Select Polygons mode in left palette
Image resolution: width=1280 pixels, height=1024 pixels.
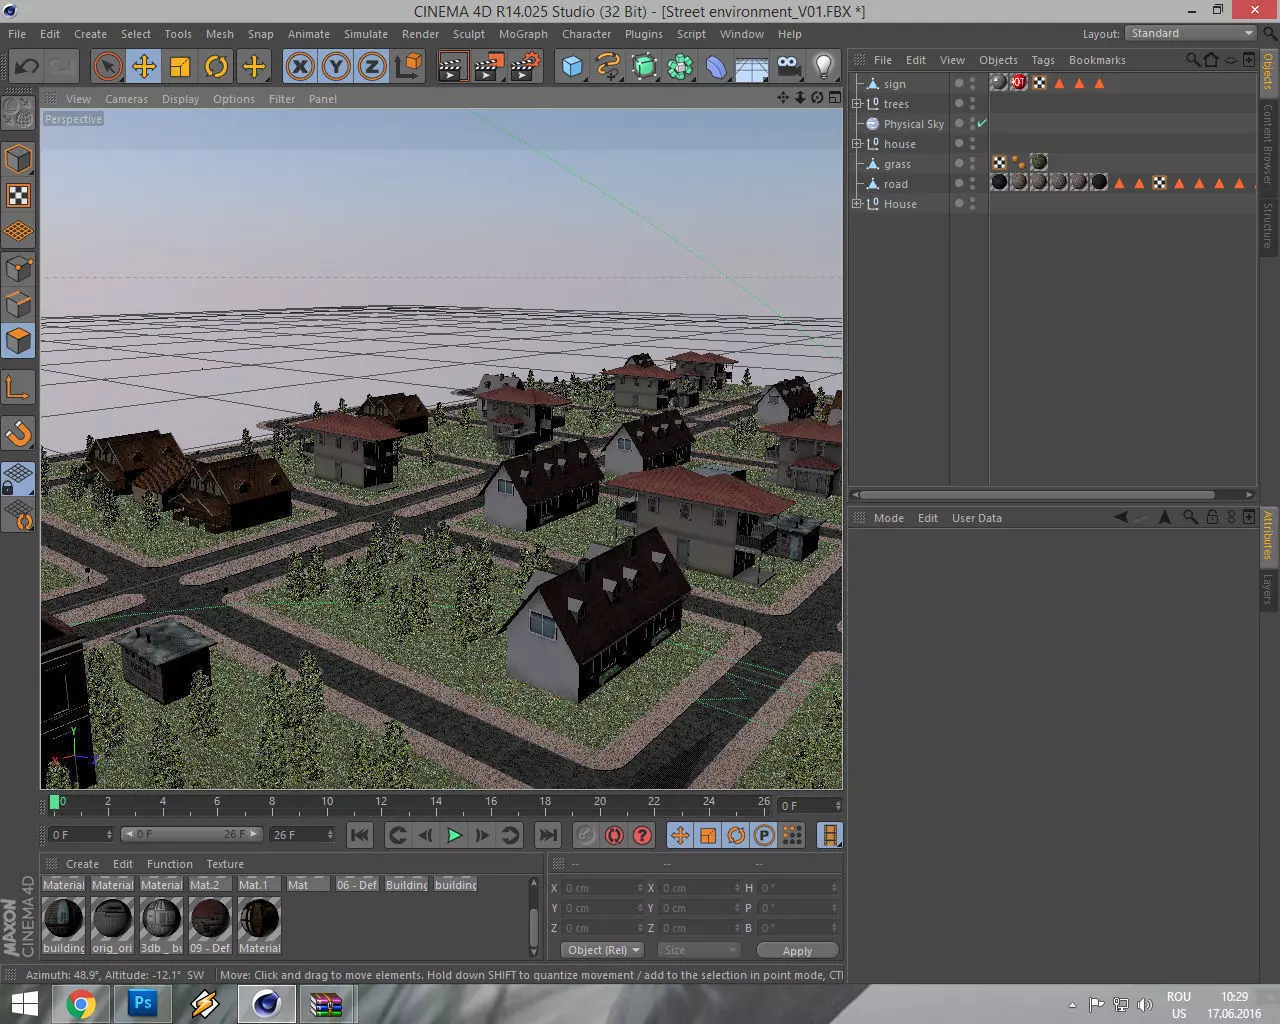pos(19,341)
